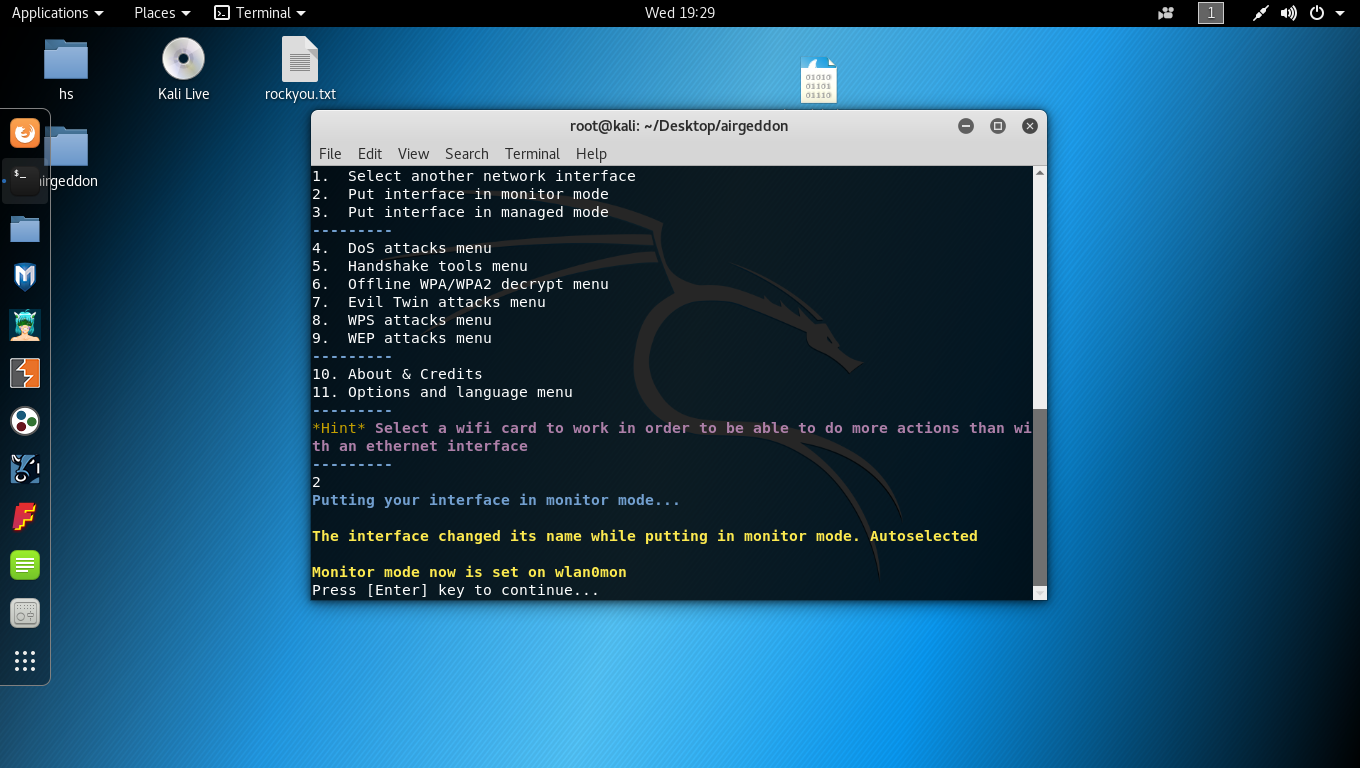Open the BeEF dock icon

point(25,469)
